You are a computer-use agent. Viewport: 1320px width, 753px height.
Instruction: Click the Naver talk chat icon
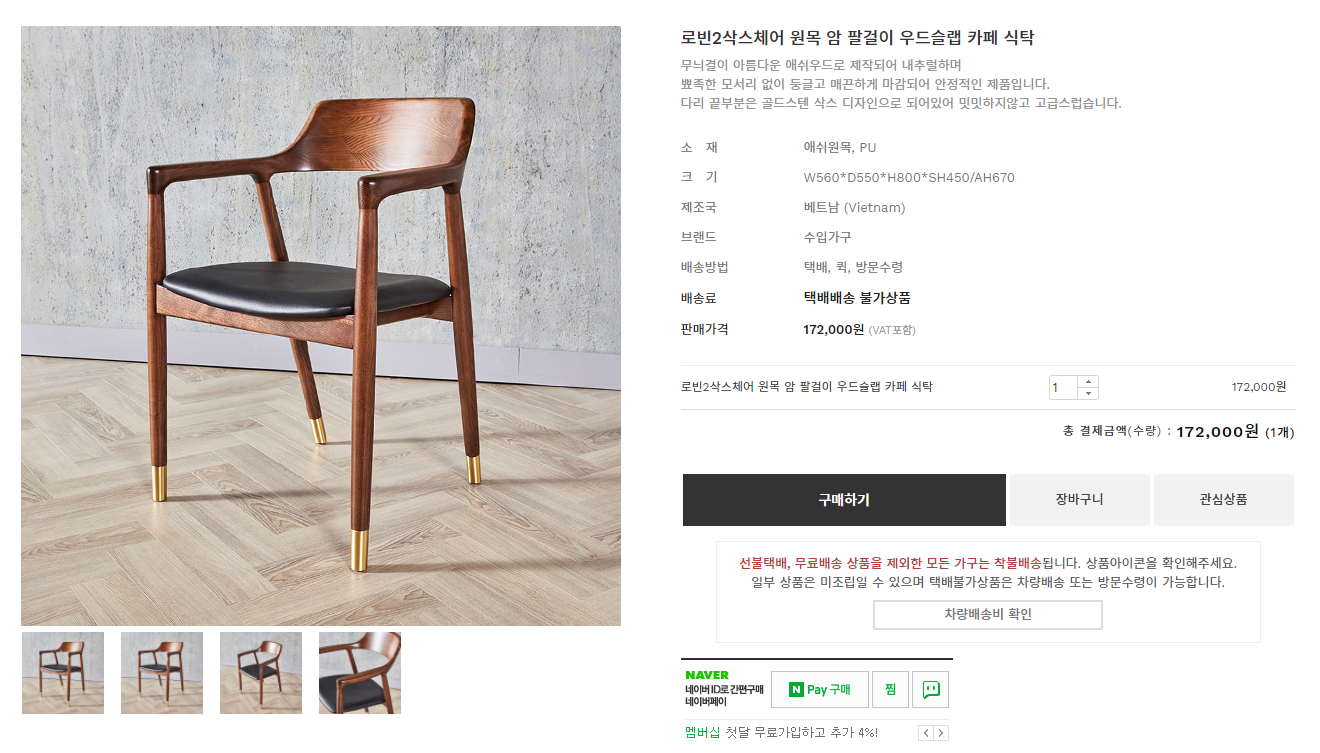click(x=930, y=689)
